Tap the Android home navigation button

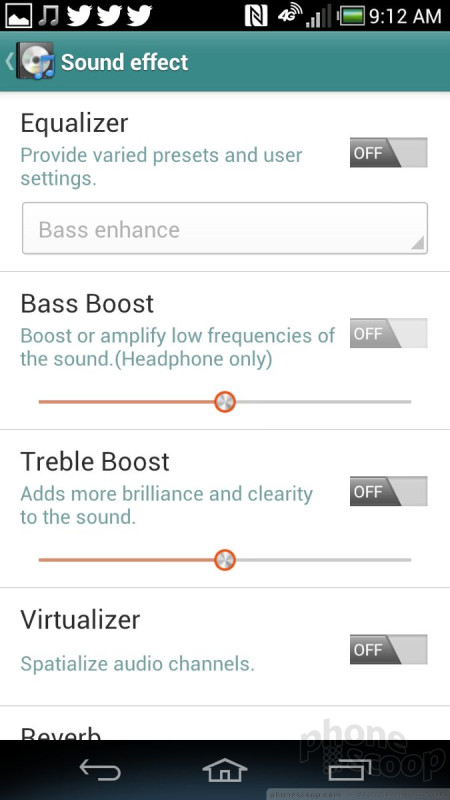pos(225,770)
